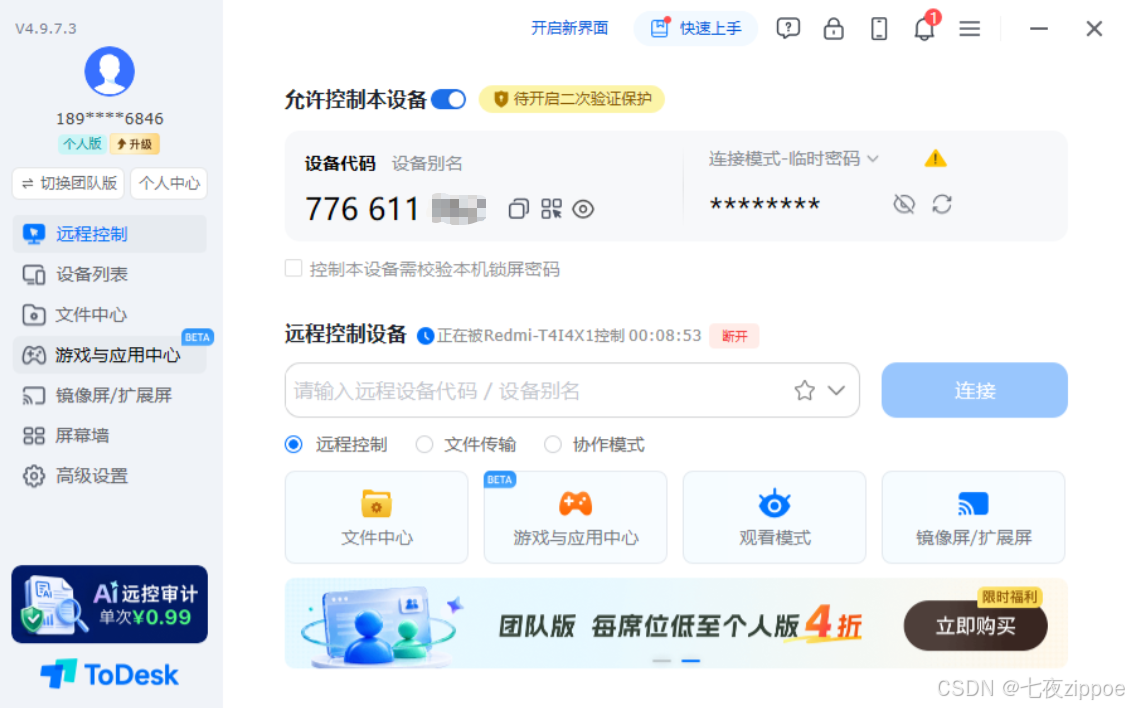Open 镜像屏/扩展屏 in the sidebar
Viewport: 1129px width, 708px height.
[109, 395]
